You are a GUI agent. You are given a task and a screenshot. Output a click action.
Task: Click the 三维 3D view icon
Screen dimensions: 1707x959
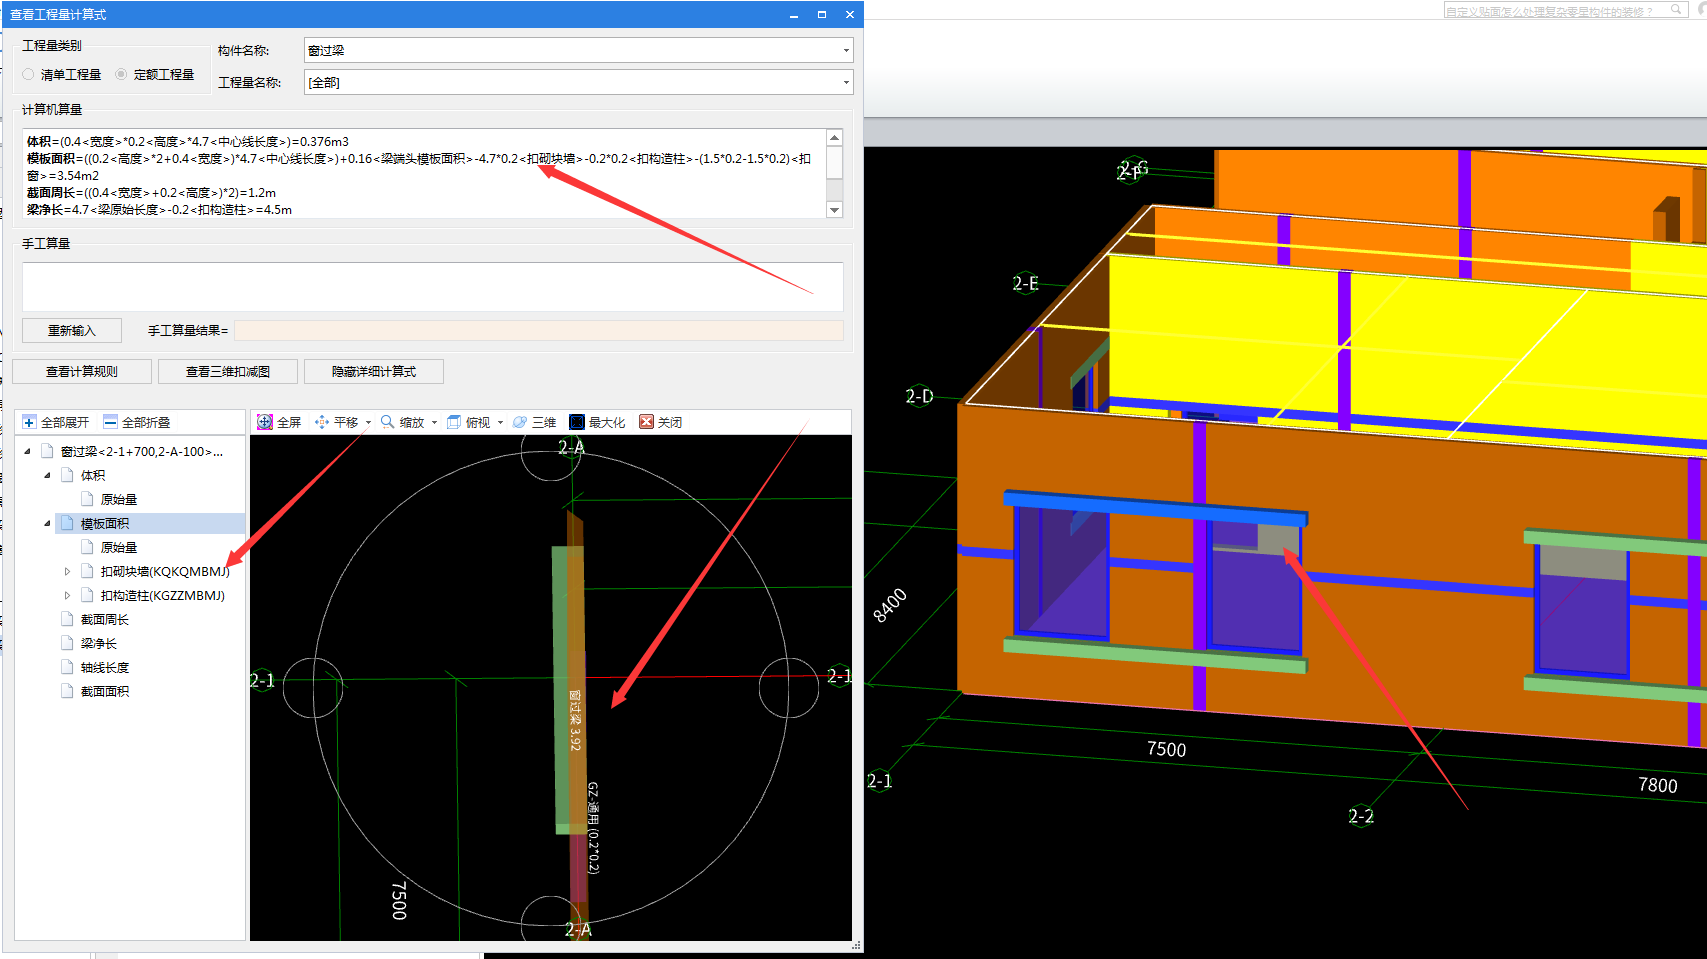pos(520,422)
